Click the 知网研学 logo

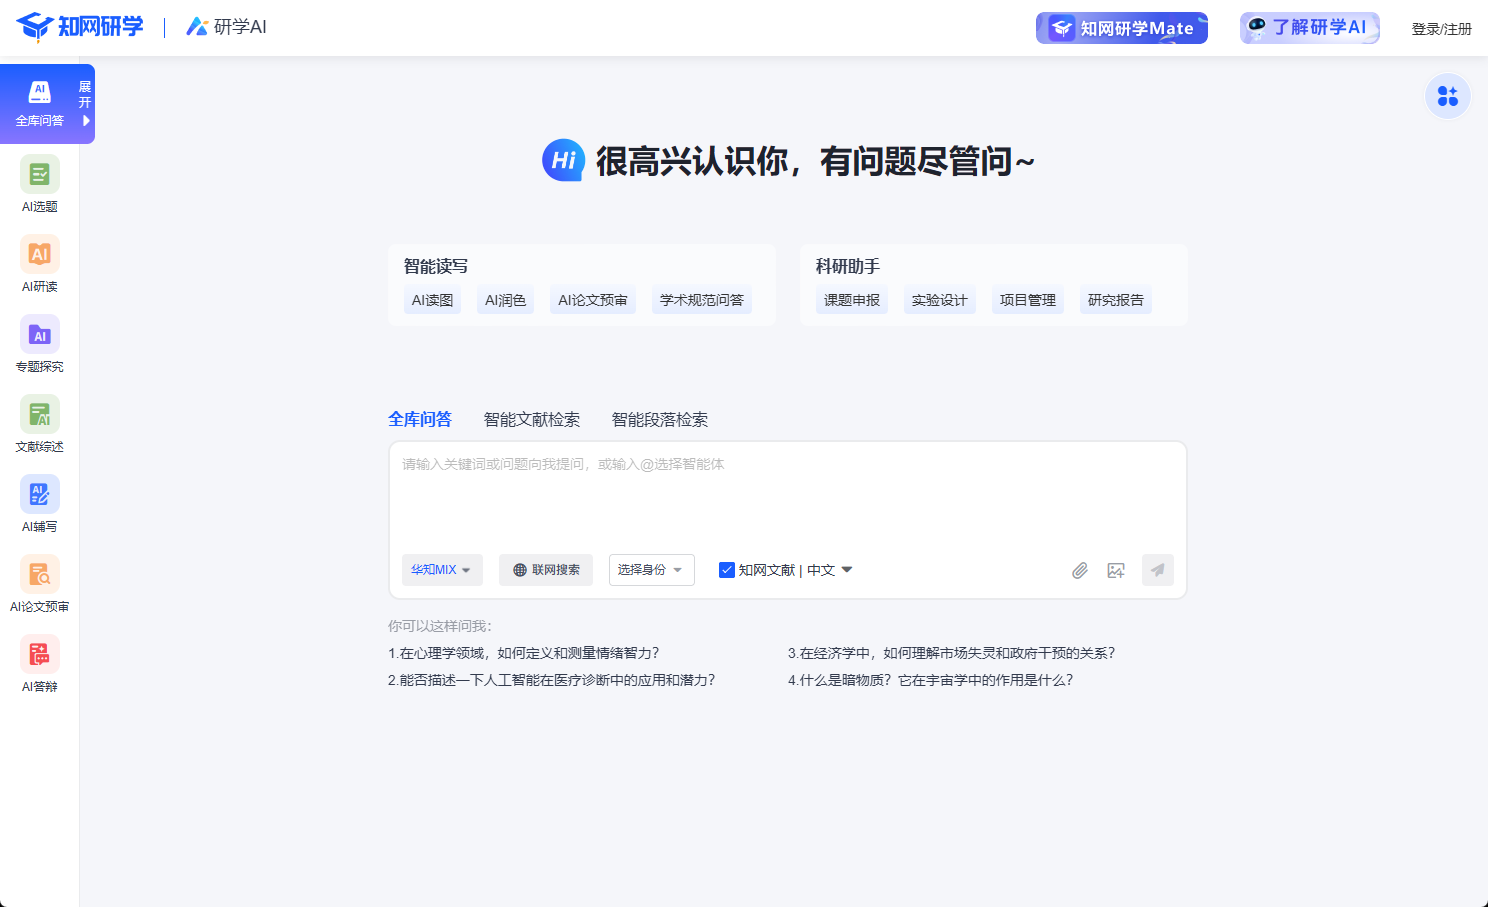coord(80,27)
